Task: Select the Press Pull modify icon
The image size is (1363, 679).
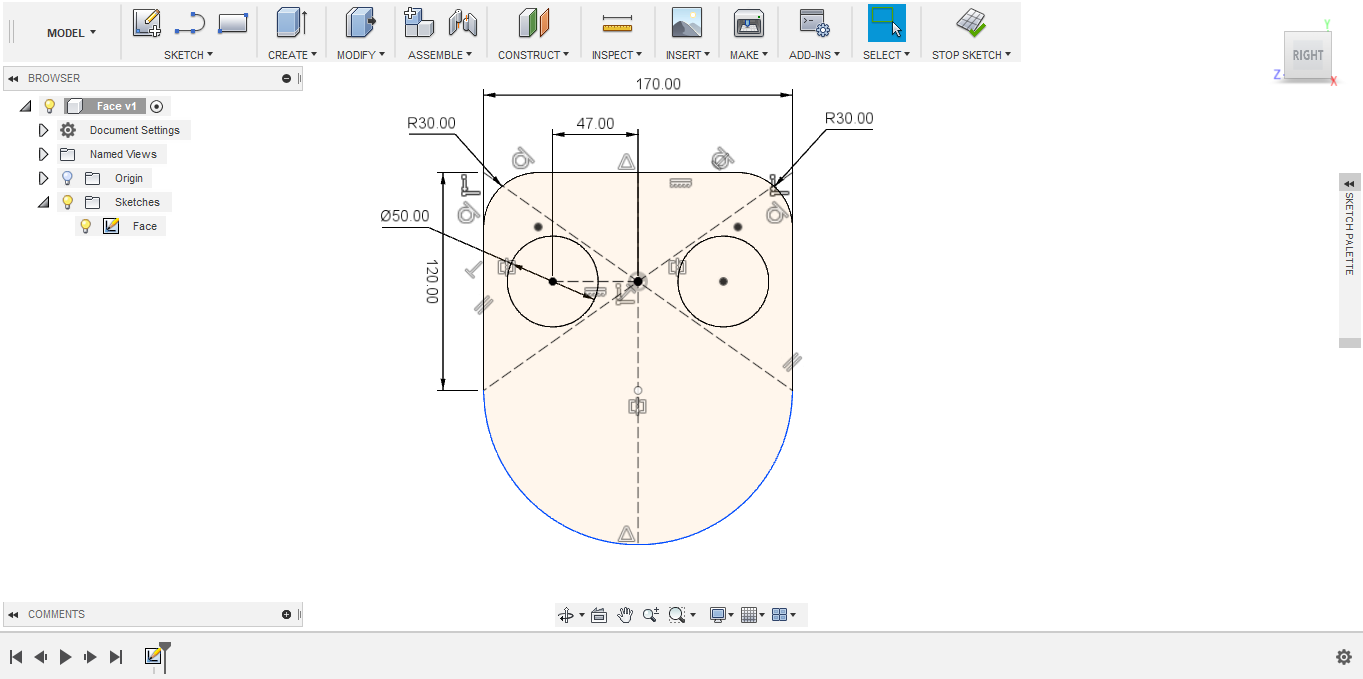Action: (x=360, y=22)
